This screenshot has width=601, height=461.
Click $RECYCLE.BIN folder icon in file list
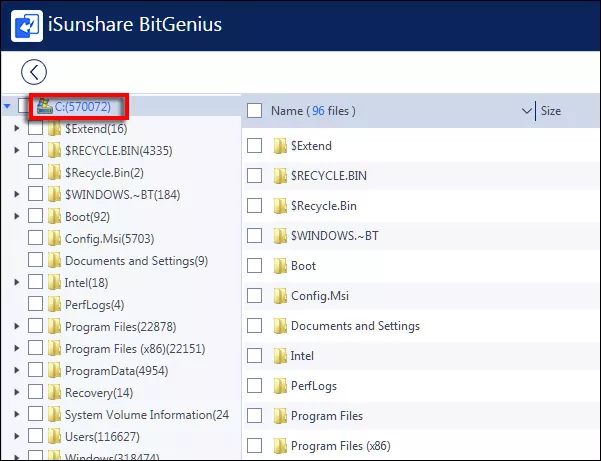280,176
